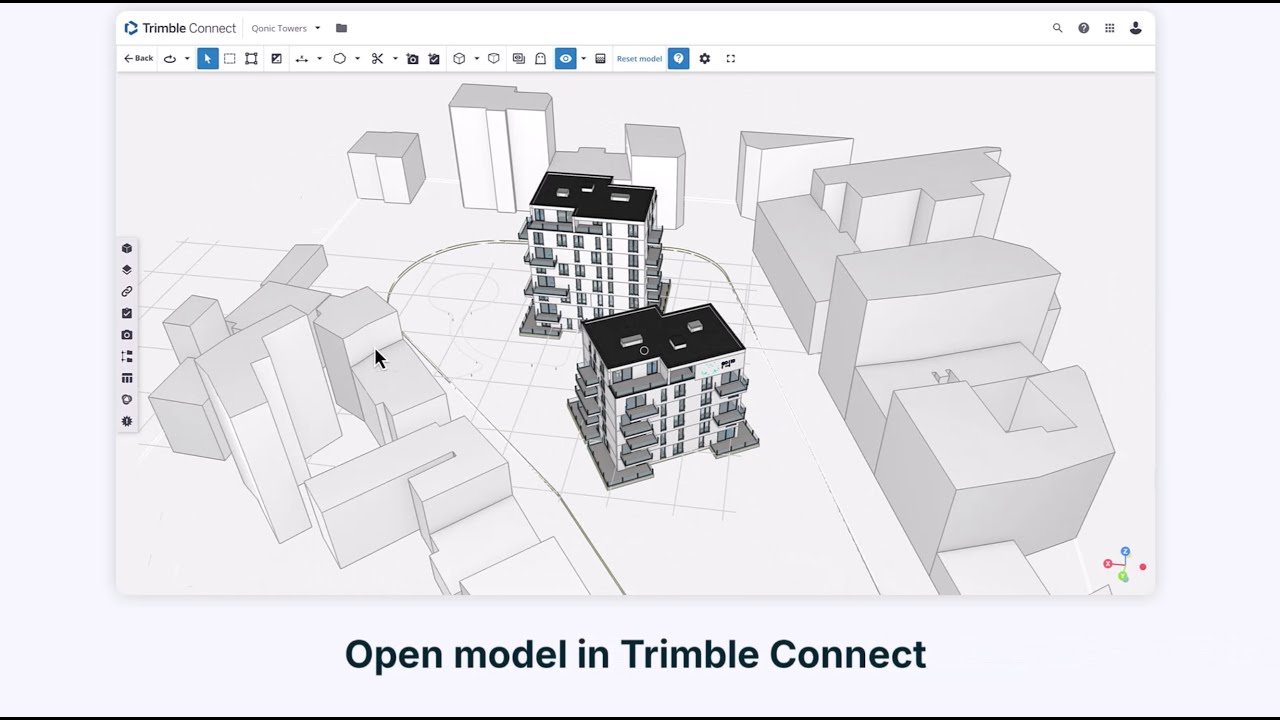Open the visibility eye dropdown arrow
This screenshot has width=1280, height=720.
583,59
